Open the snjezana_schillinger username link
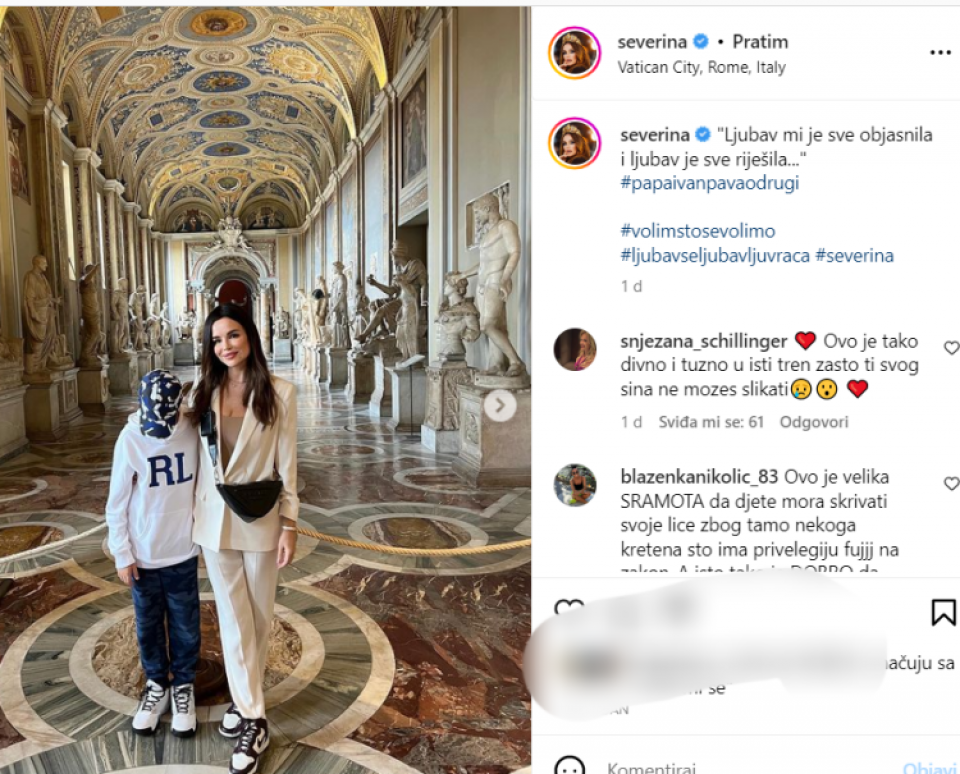Screen dimensions: 960x774 pyautogui.click(x=703, y=341)
